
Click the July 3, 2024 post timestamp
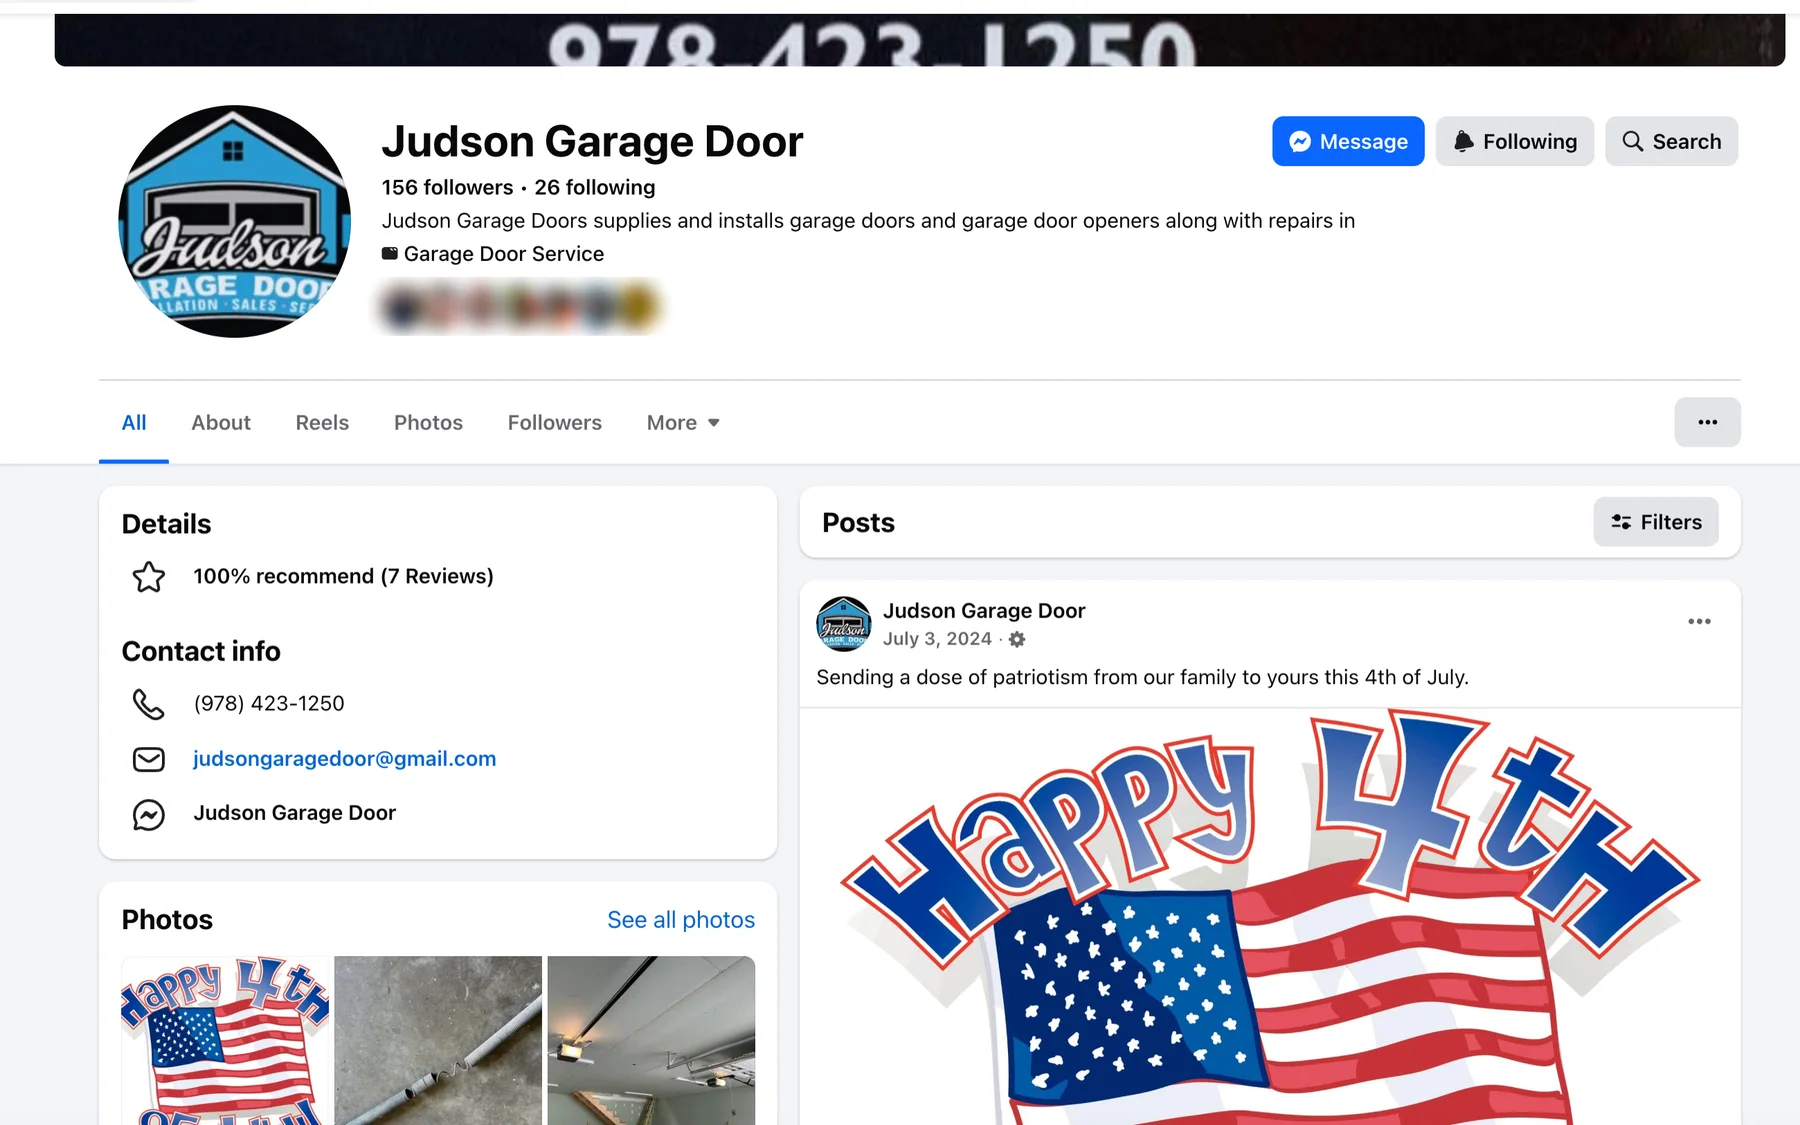pyautogui.click(x=937, y=639)
